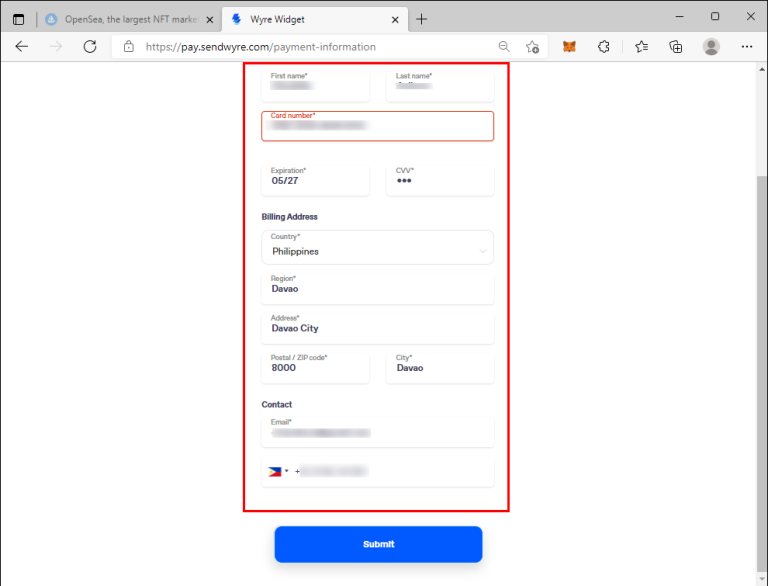Image resolution: width=768 pixels, height=586 pixels.
Task: Click the profile avatar icon
Action: (x=711, y=46)
